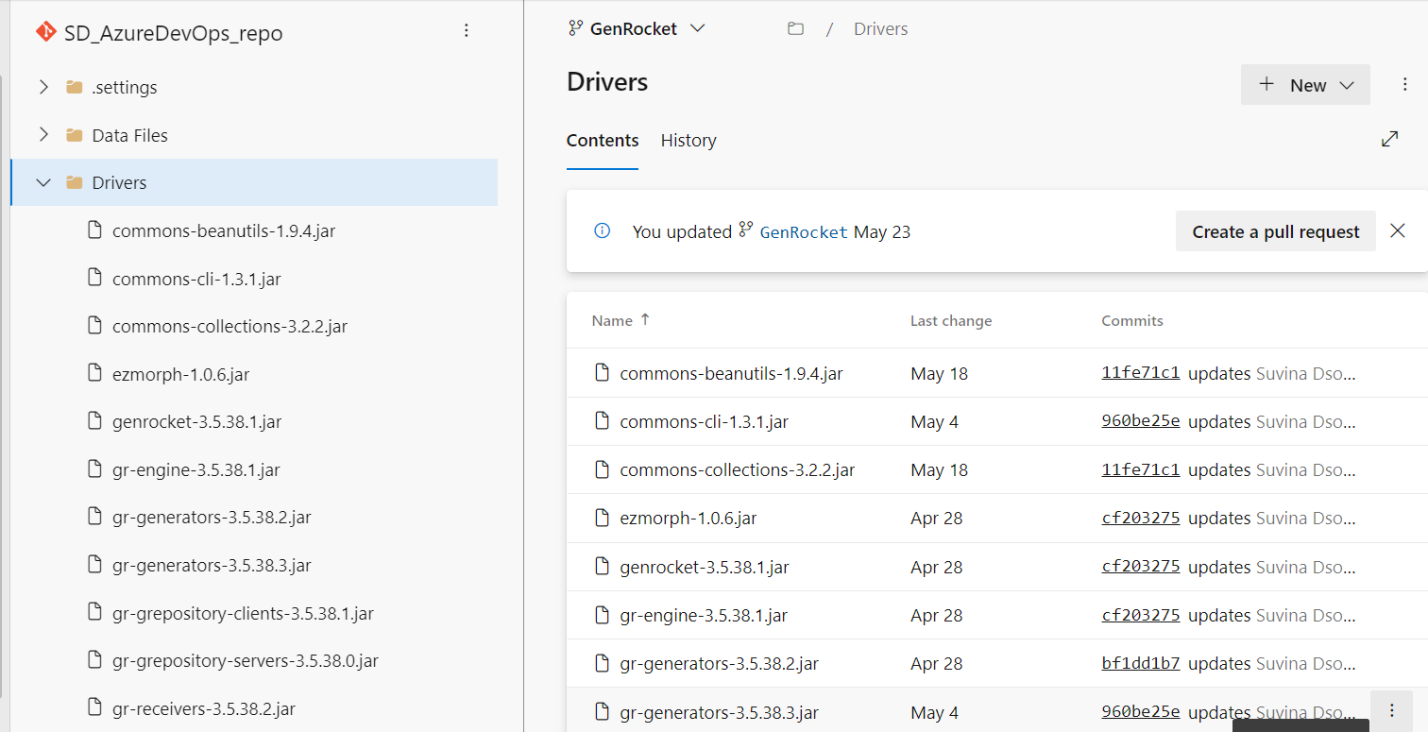The height and width of the screenshot is (732, 1428).
Task: Click the SD_AzureDevOps_repo git repository icon
Action: pos(46,32)
